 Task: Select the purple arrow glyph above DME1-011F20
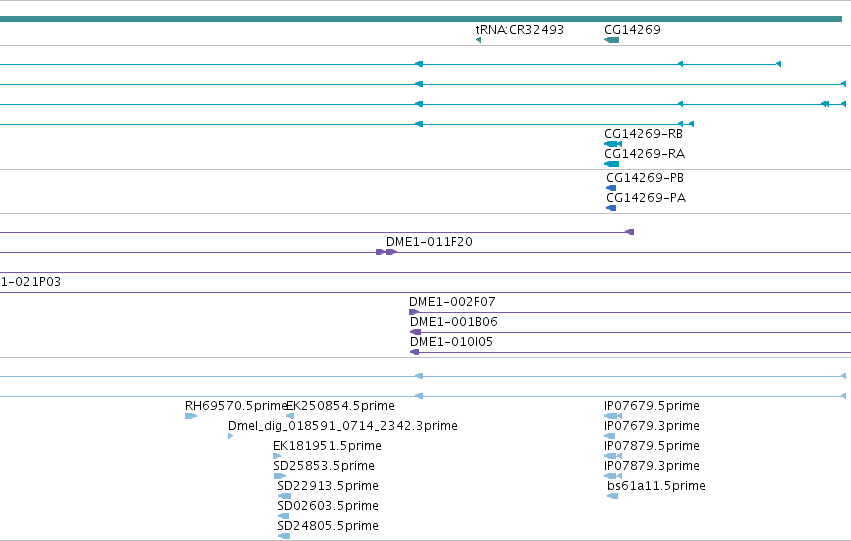[630, 232]
